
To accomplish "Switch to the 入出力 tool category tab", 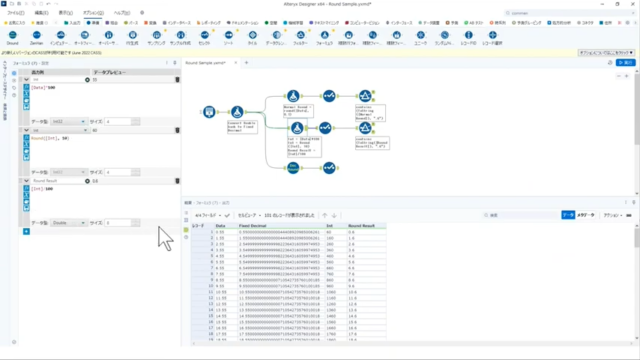I will coord(72,23).
